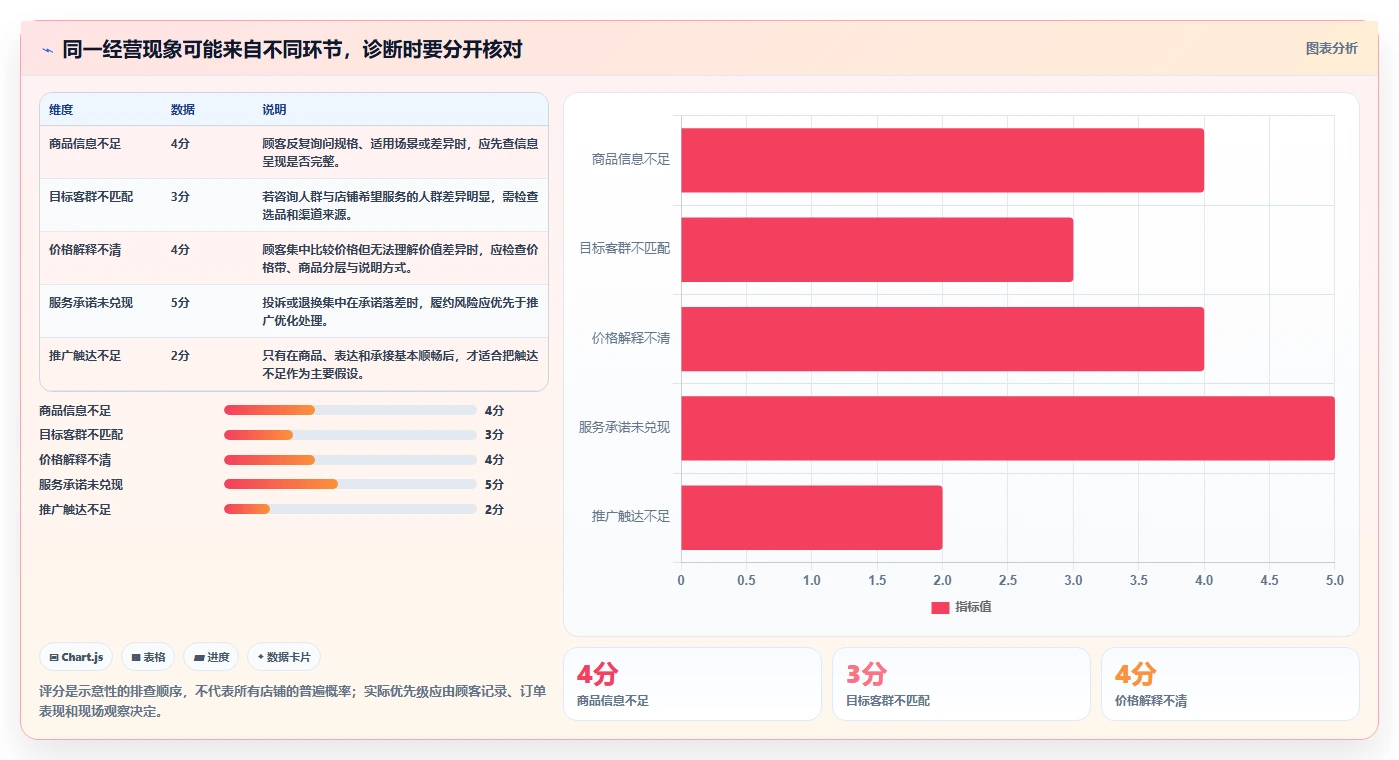Click the 3分 cell in the table
This screenshot has width=1399, height=760.
[180, 197]
